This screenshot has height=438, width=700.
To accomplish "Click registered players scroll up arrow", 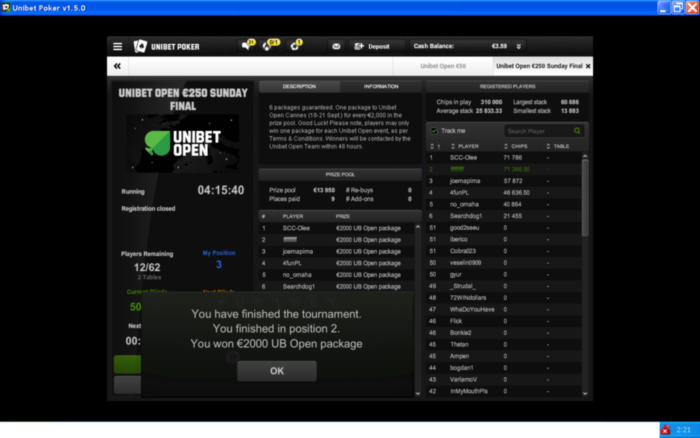I will 585,156.
